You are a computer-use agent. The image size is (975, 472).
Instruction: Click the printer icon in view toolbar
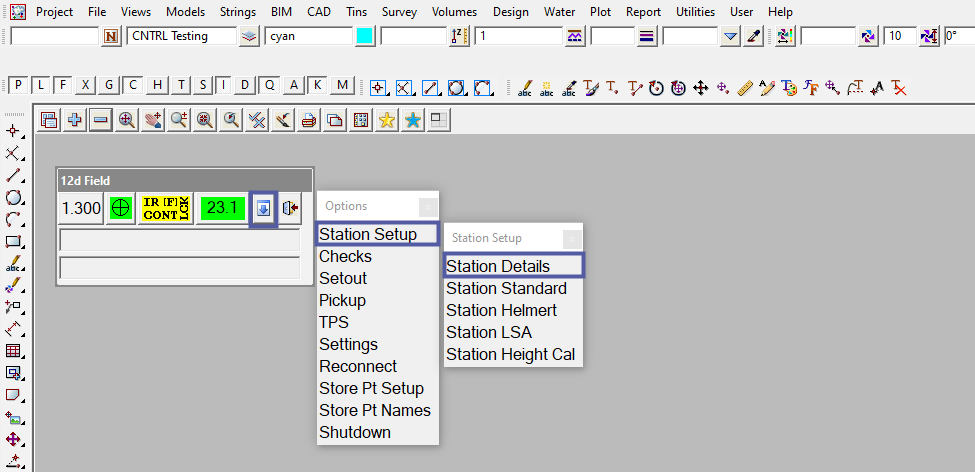tap(309, 120)
